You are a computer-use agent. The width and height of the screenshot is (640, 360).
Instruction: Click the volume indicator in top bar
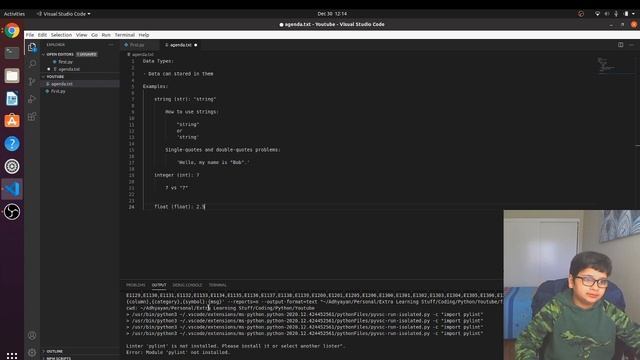[x=607, y=14]
